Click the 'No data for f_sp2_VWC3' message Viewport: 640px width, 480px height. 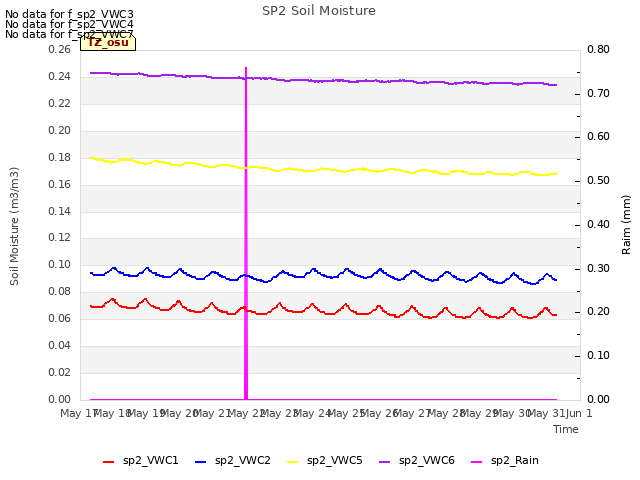[x=69, y=14]
